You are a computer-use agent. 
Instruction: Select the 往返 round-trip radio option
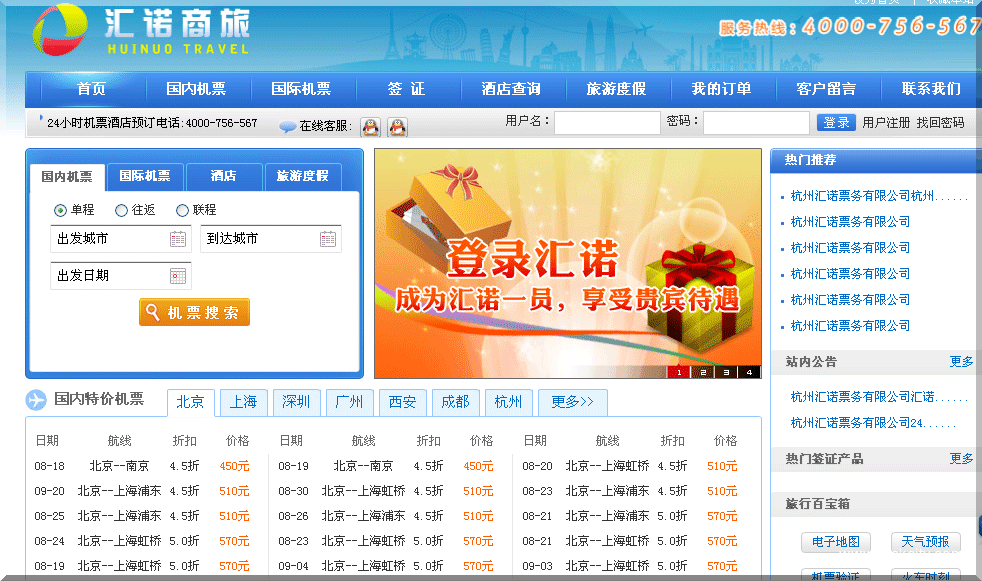pyautogui.click(x=122, y=210)
